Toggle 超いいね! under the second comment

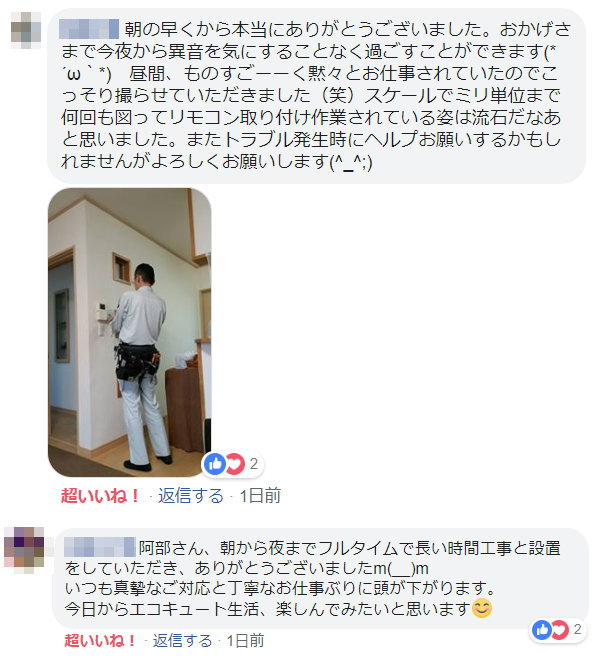tap(100, 641)
